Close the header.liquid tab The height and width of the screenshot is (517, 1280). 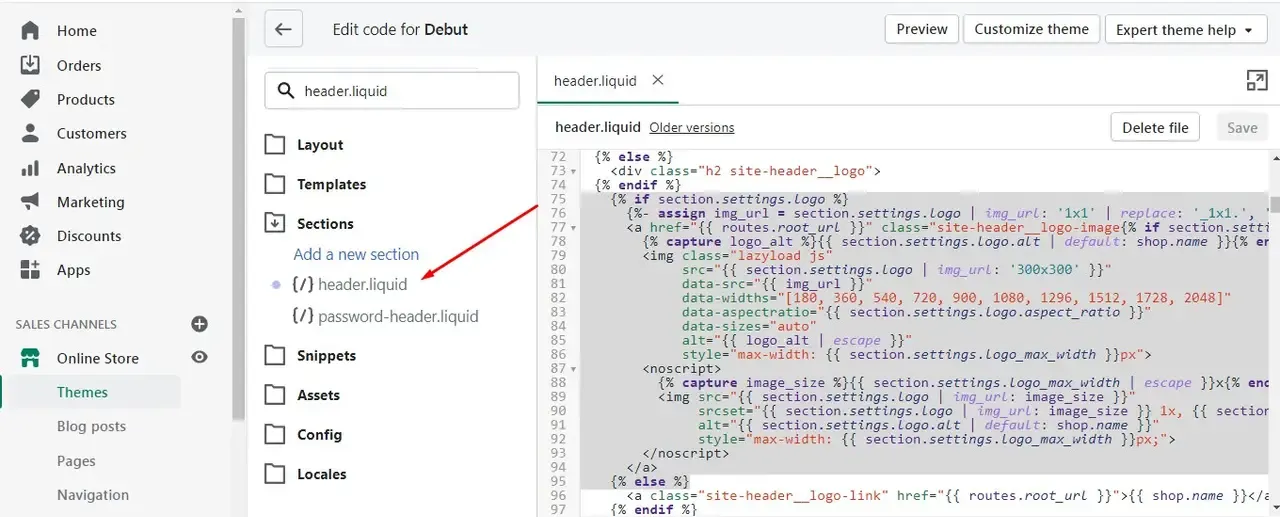pos(658,80)
